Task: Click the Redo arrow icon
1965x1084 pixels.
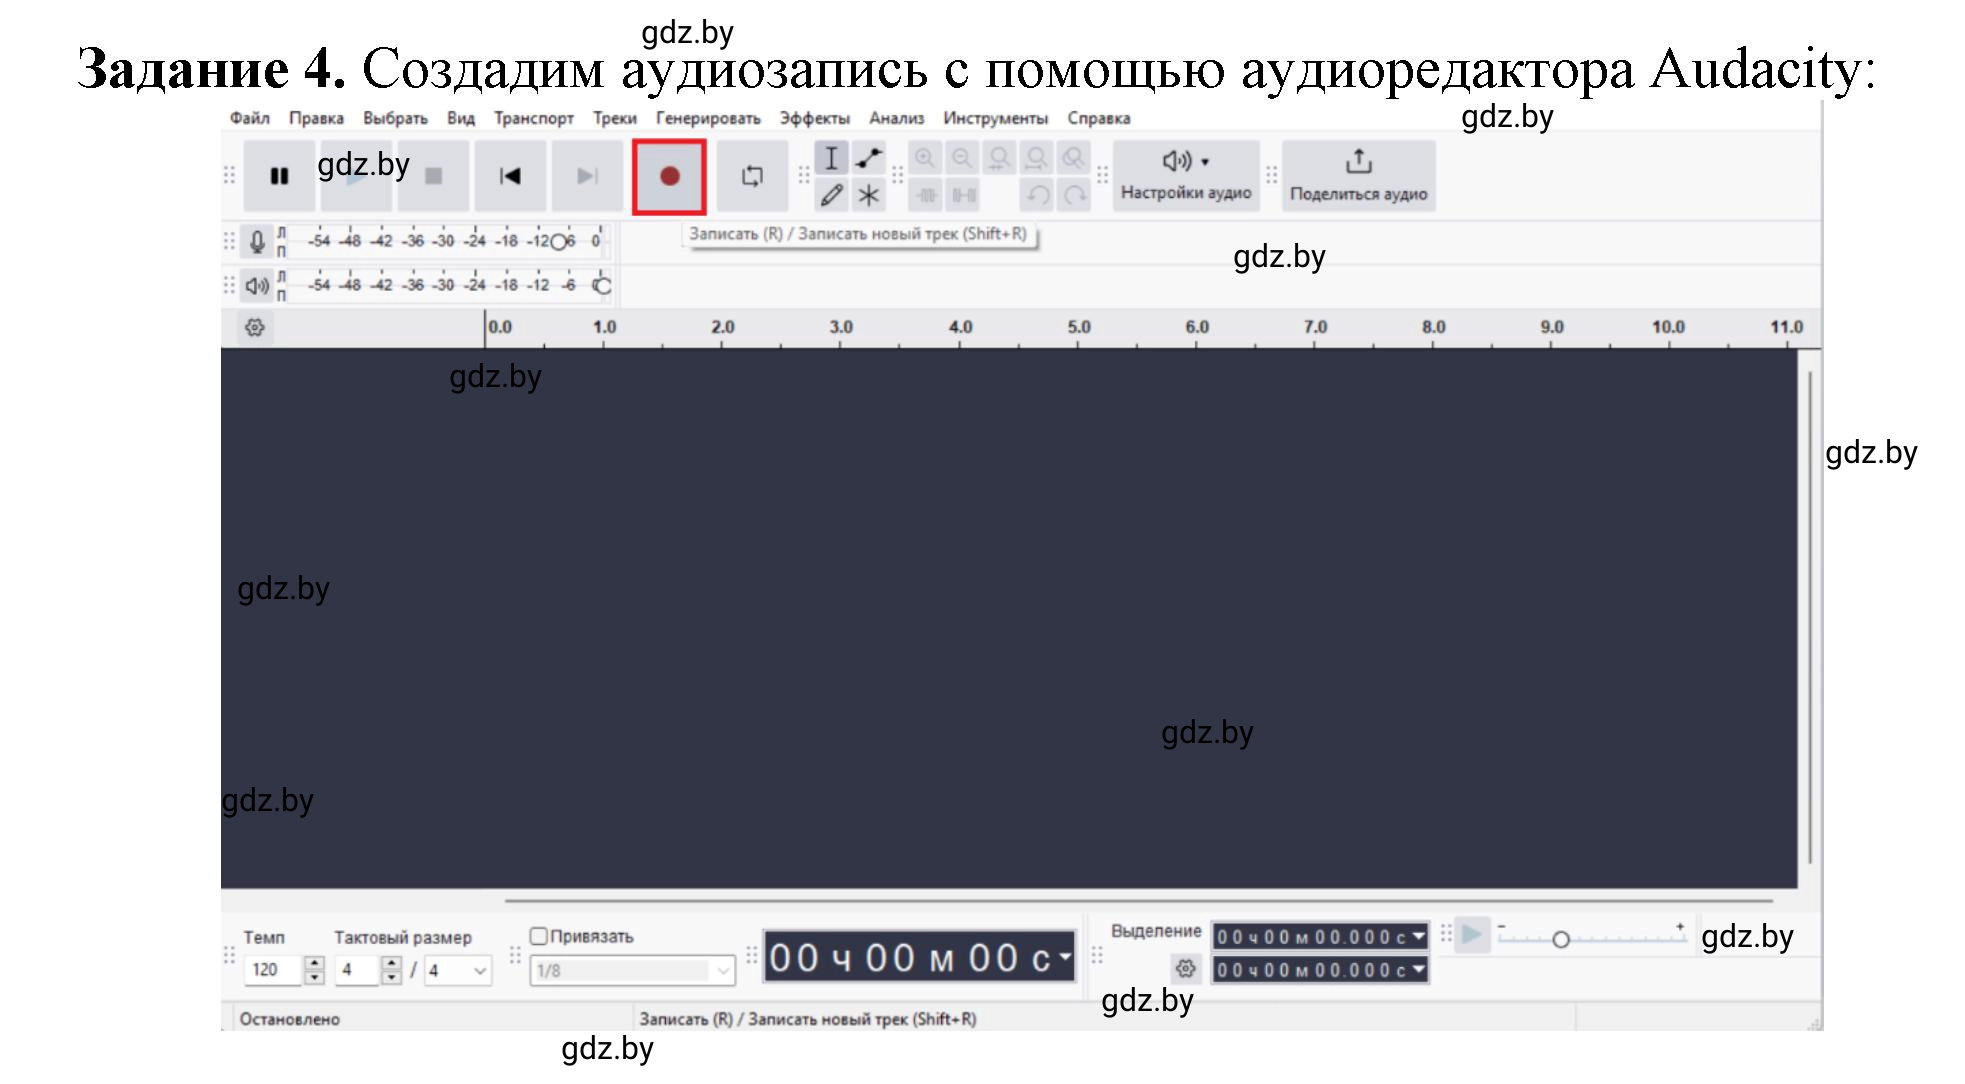Action: pyautogui.click(x=1075, y=195)
